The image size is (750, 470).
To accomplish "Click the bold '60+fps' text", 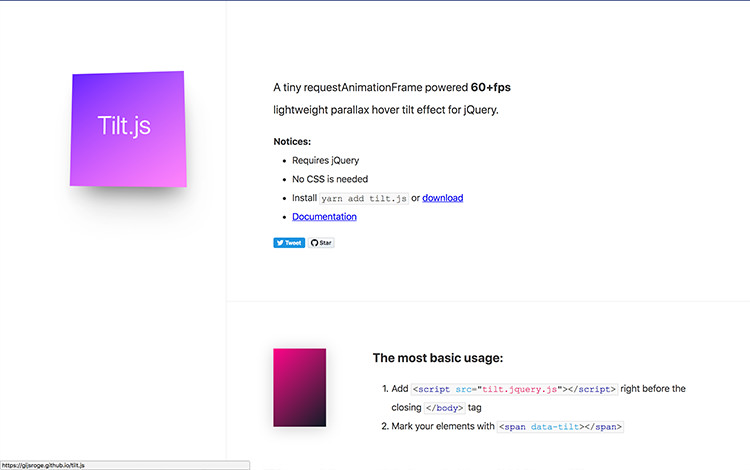I will (x=491, y=87).
